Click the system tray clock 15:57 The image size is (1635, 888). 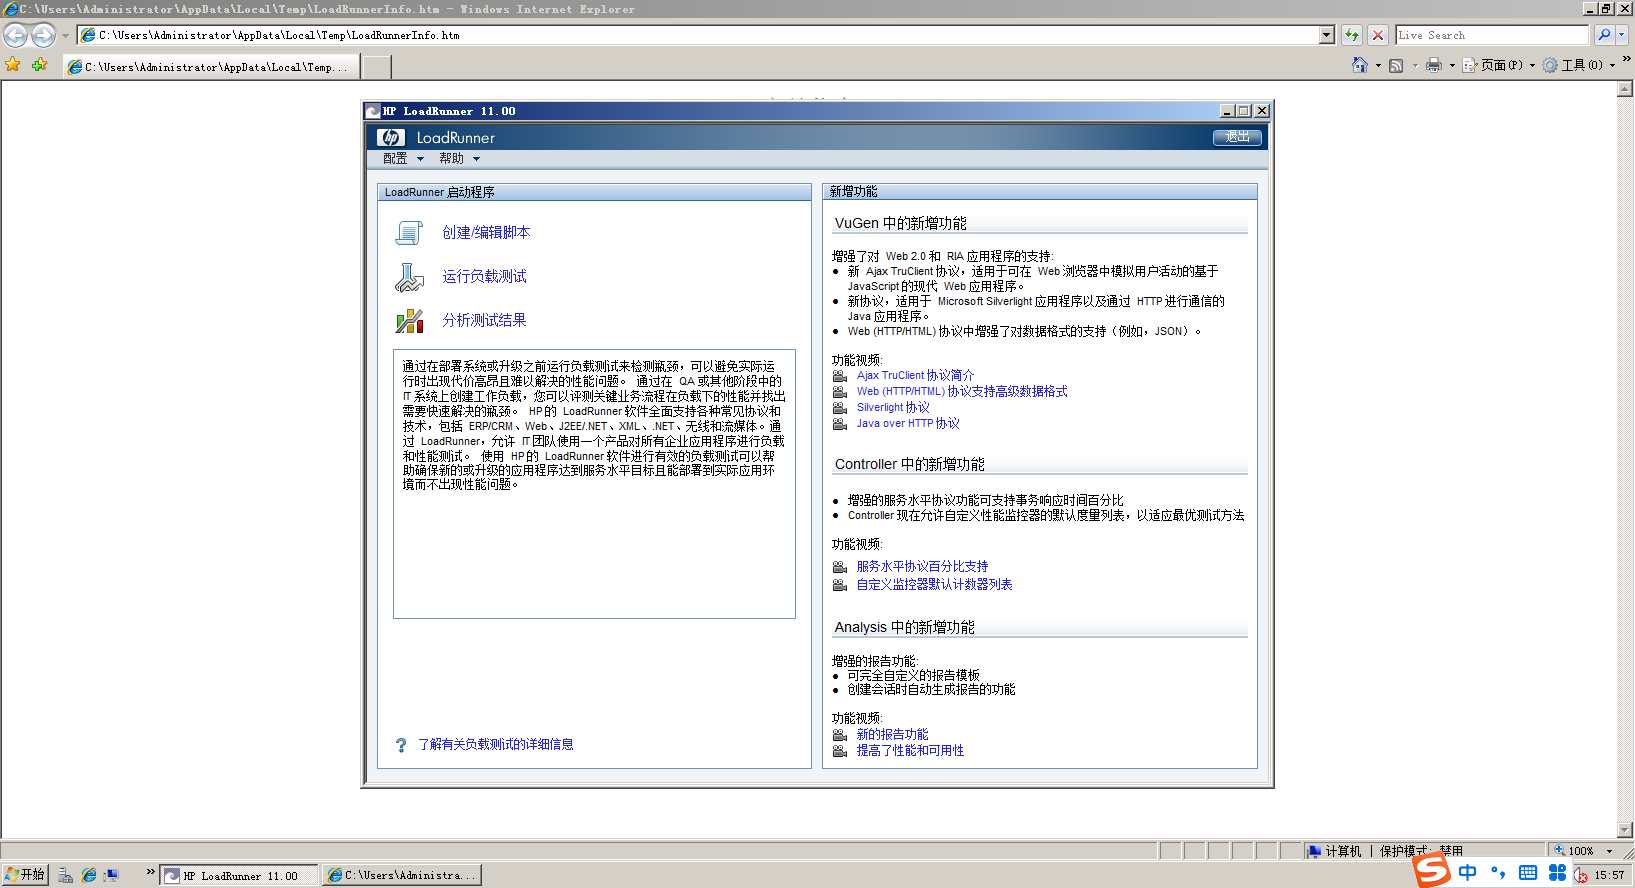(x=1610, y=875)
